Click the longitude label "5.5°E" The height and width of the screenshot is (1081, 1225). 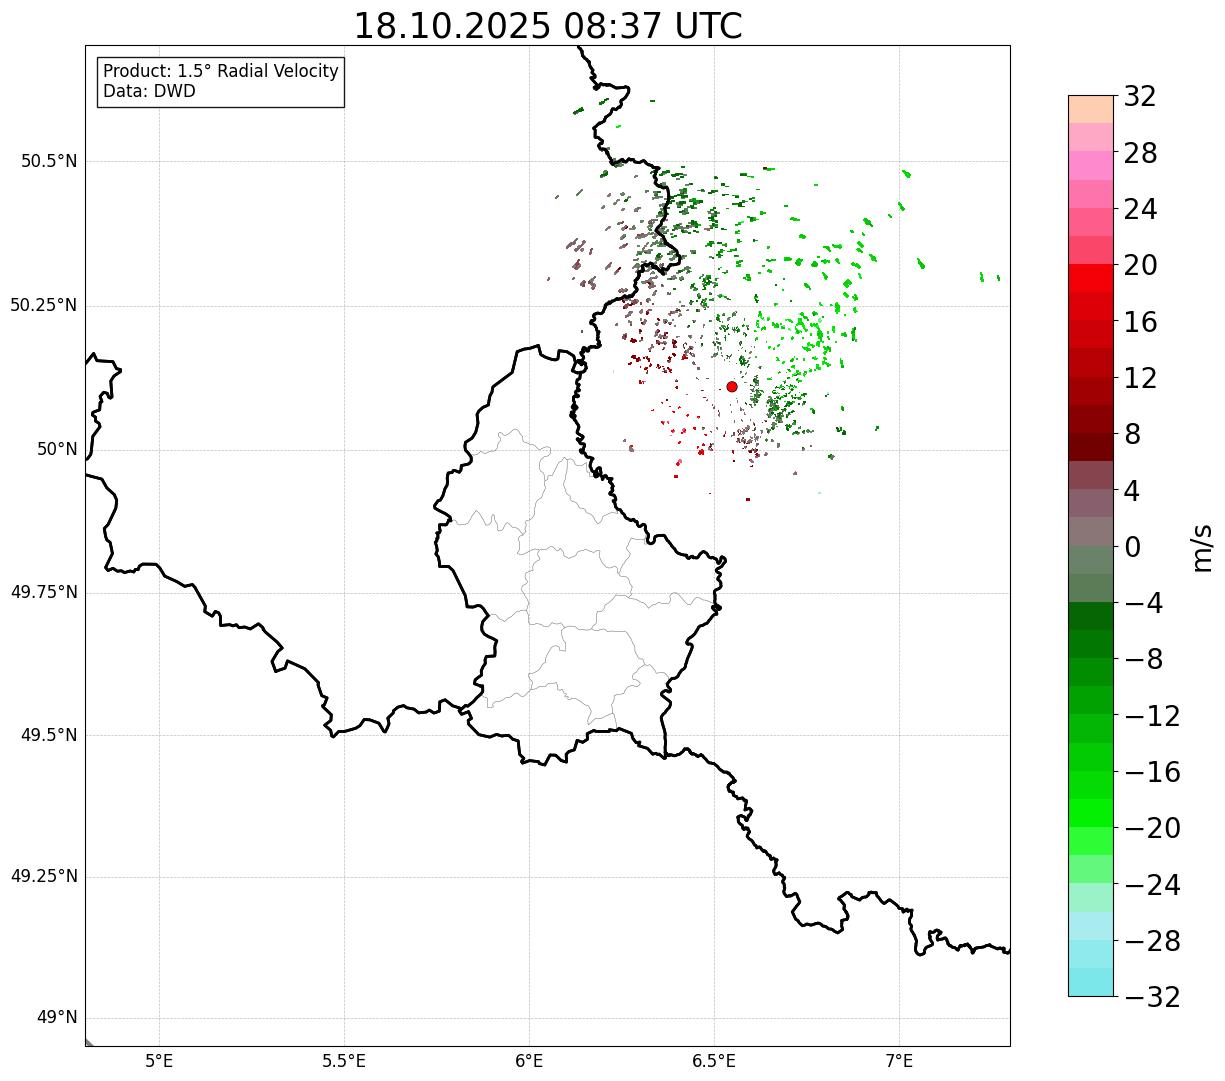(x=344, y=1061)
